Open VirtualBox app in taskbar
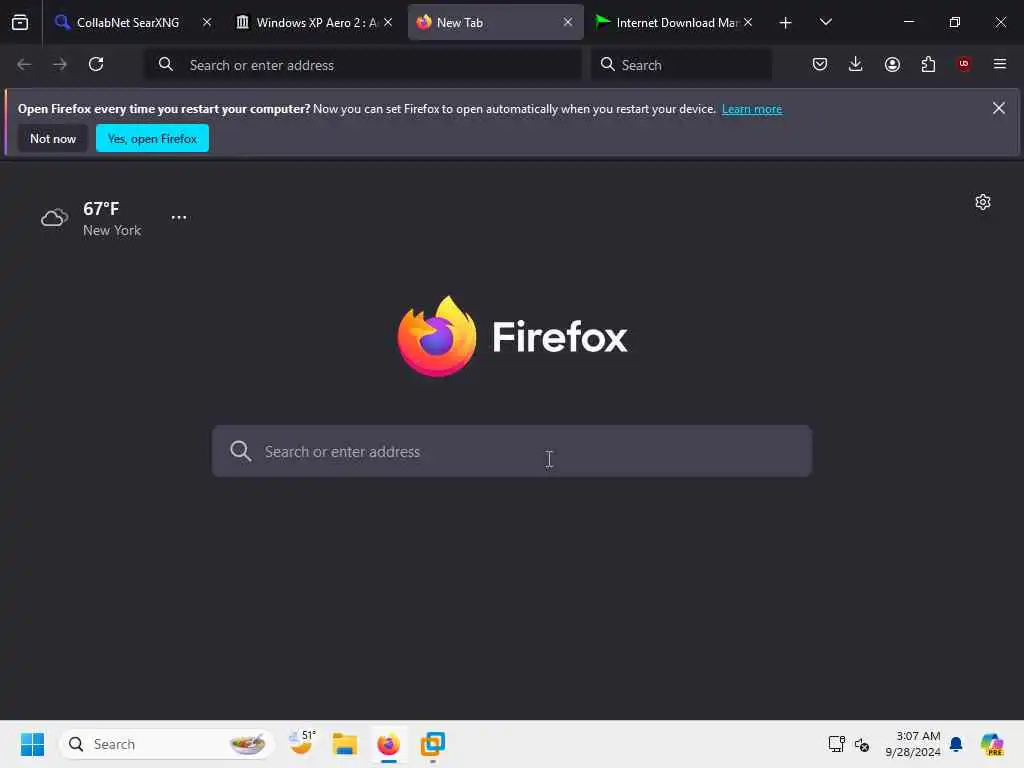 pyautogui.click(x=432, y=744)
